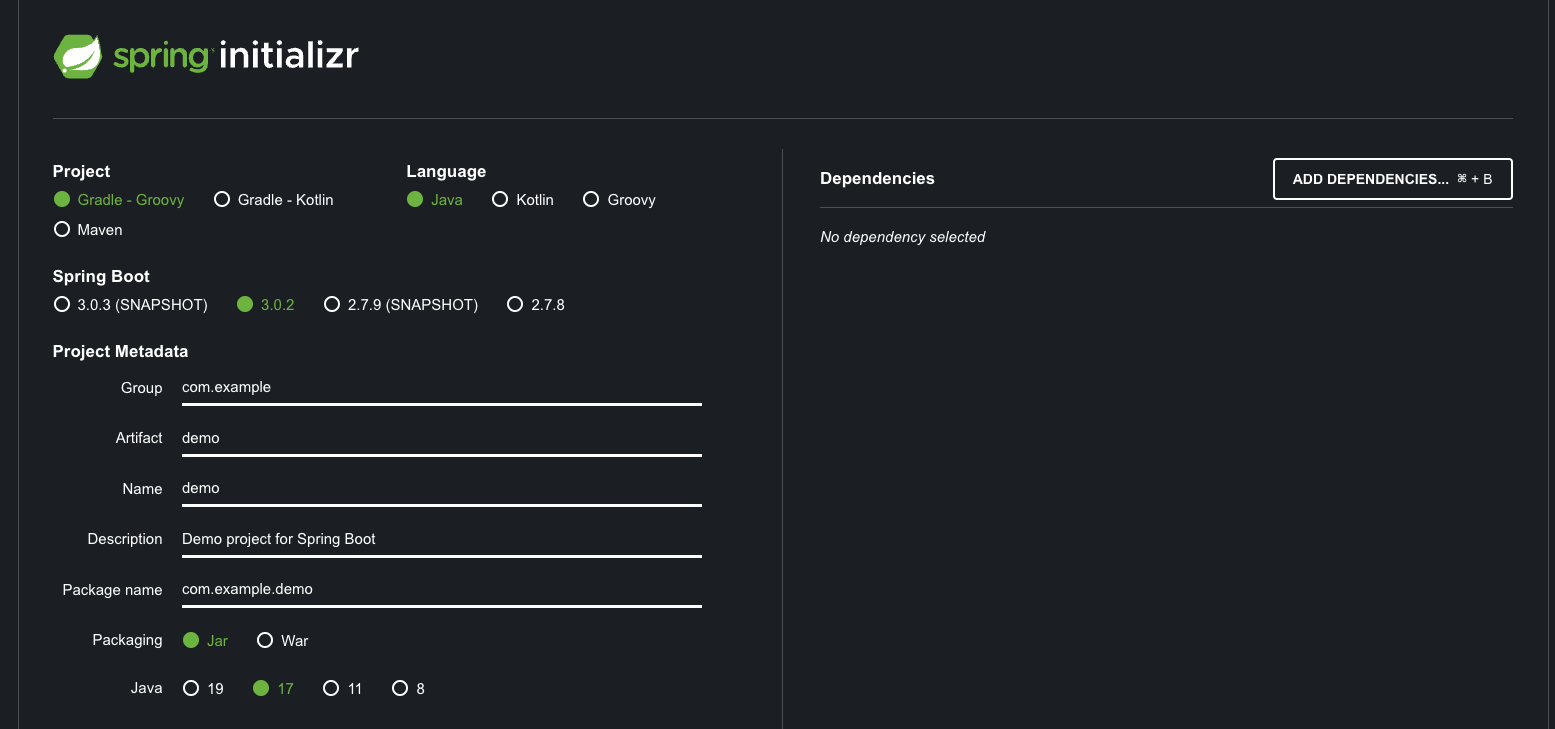Select Jar packaging
This screenshot has height=729, width=1555.
pyautogui.click(x=206, y=640)
